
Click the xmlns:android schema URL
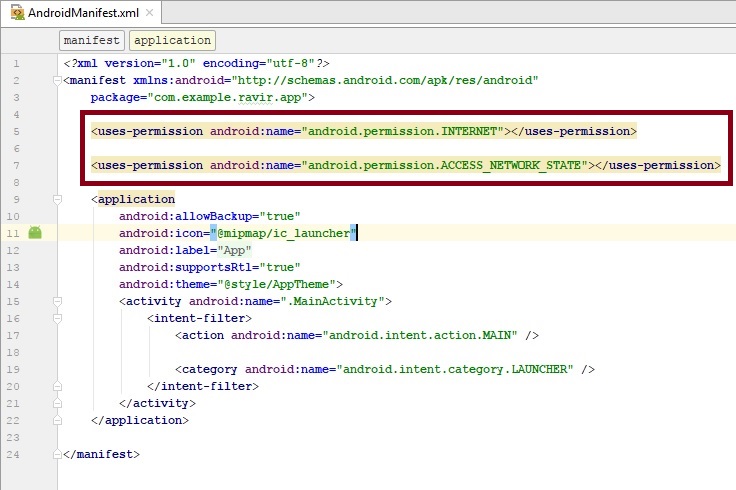385,80
